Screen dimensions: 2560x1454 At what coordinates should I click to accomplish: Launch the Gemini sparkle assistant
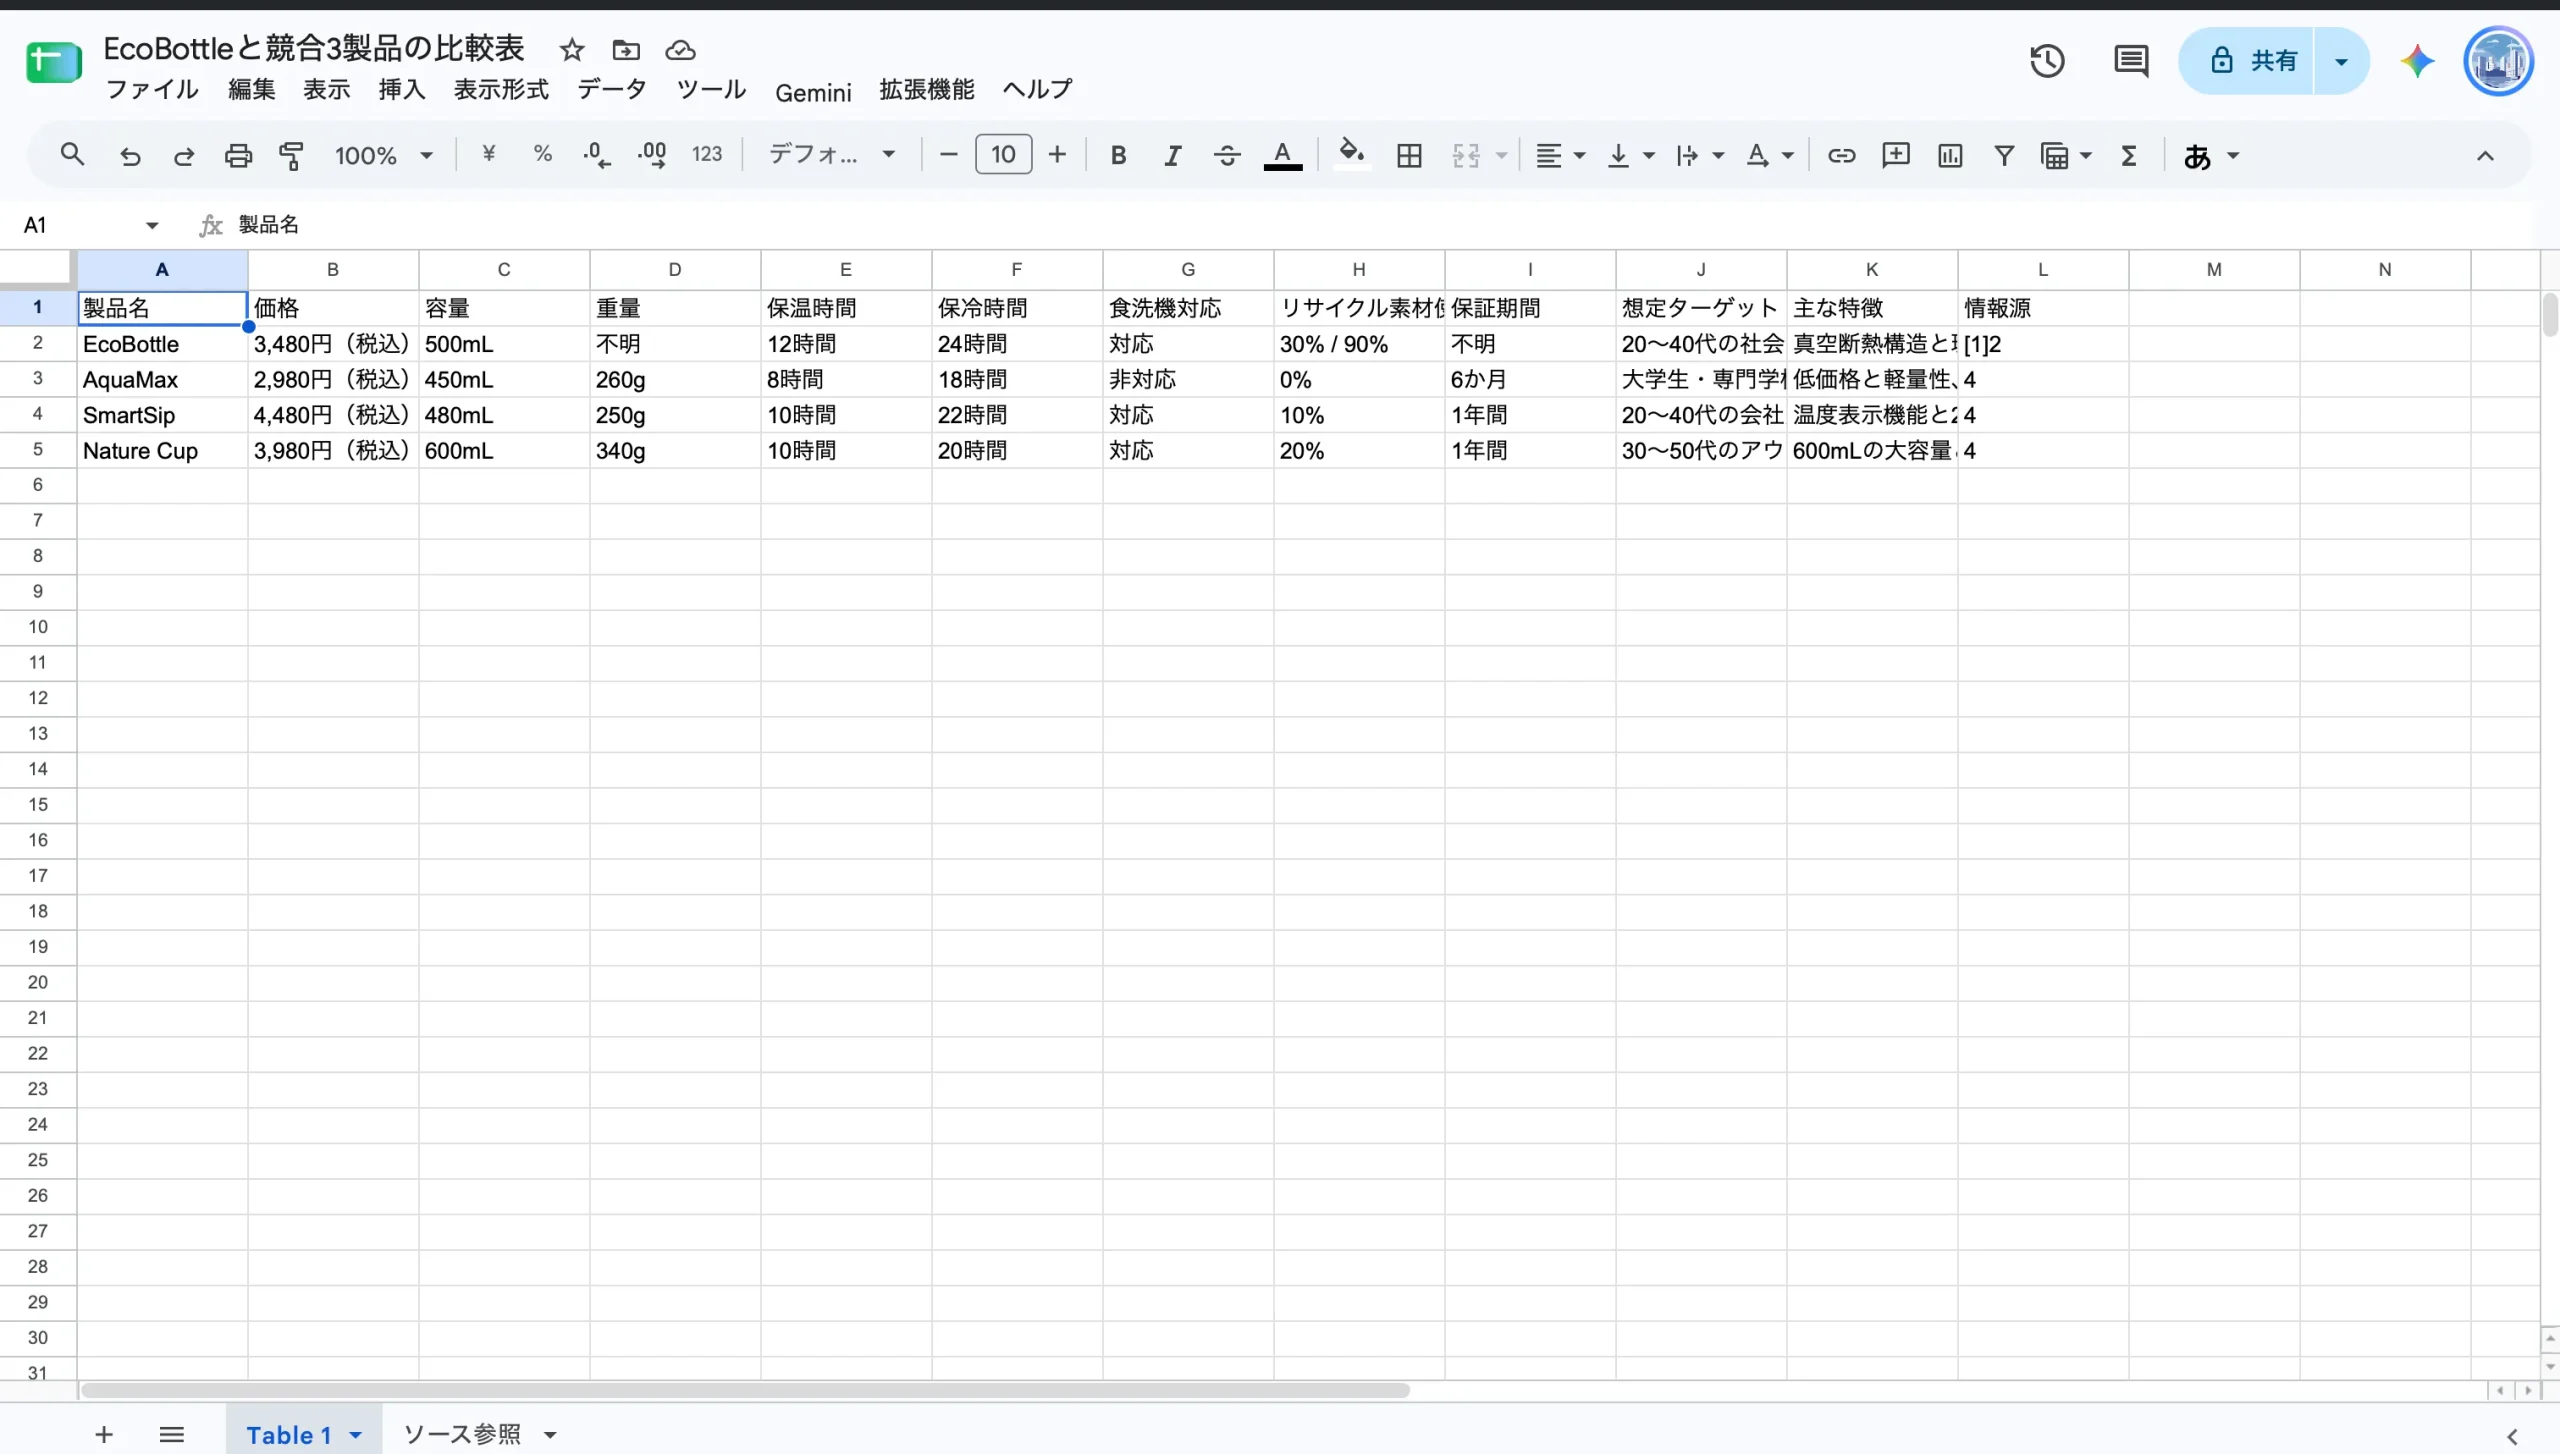tap(2417, 61)
